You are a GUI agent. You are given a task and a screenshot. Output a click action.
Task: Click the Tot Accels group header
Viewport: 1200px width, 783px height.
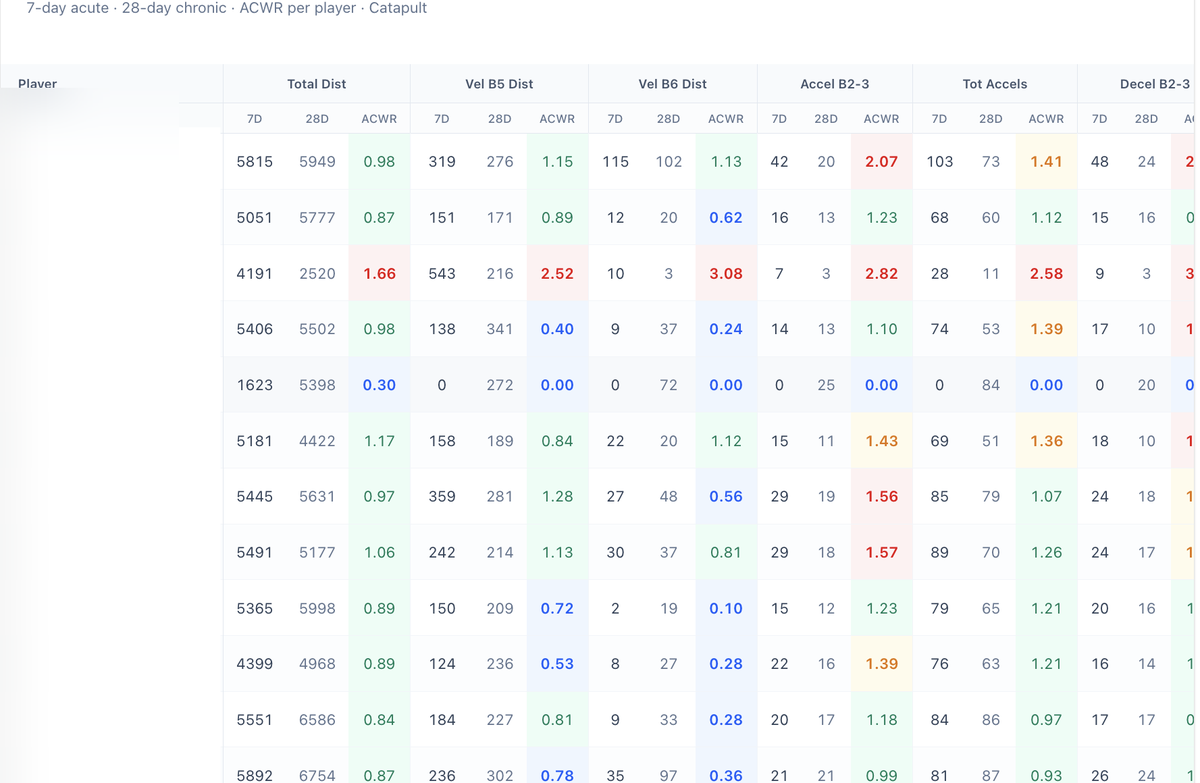[x=994, y=84]
